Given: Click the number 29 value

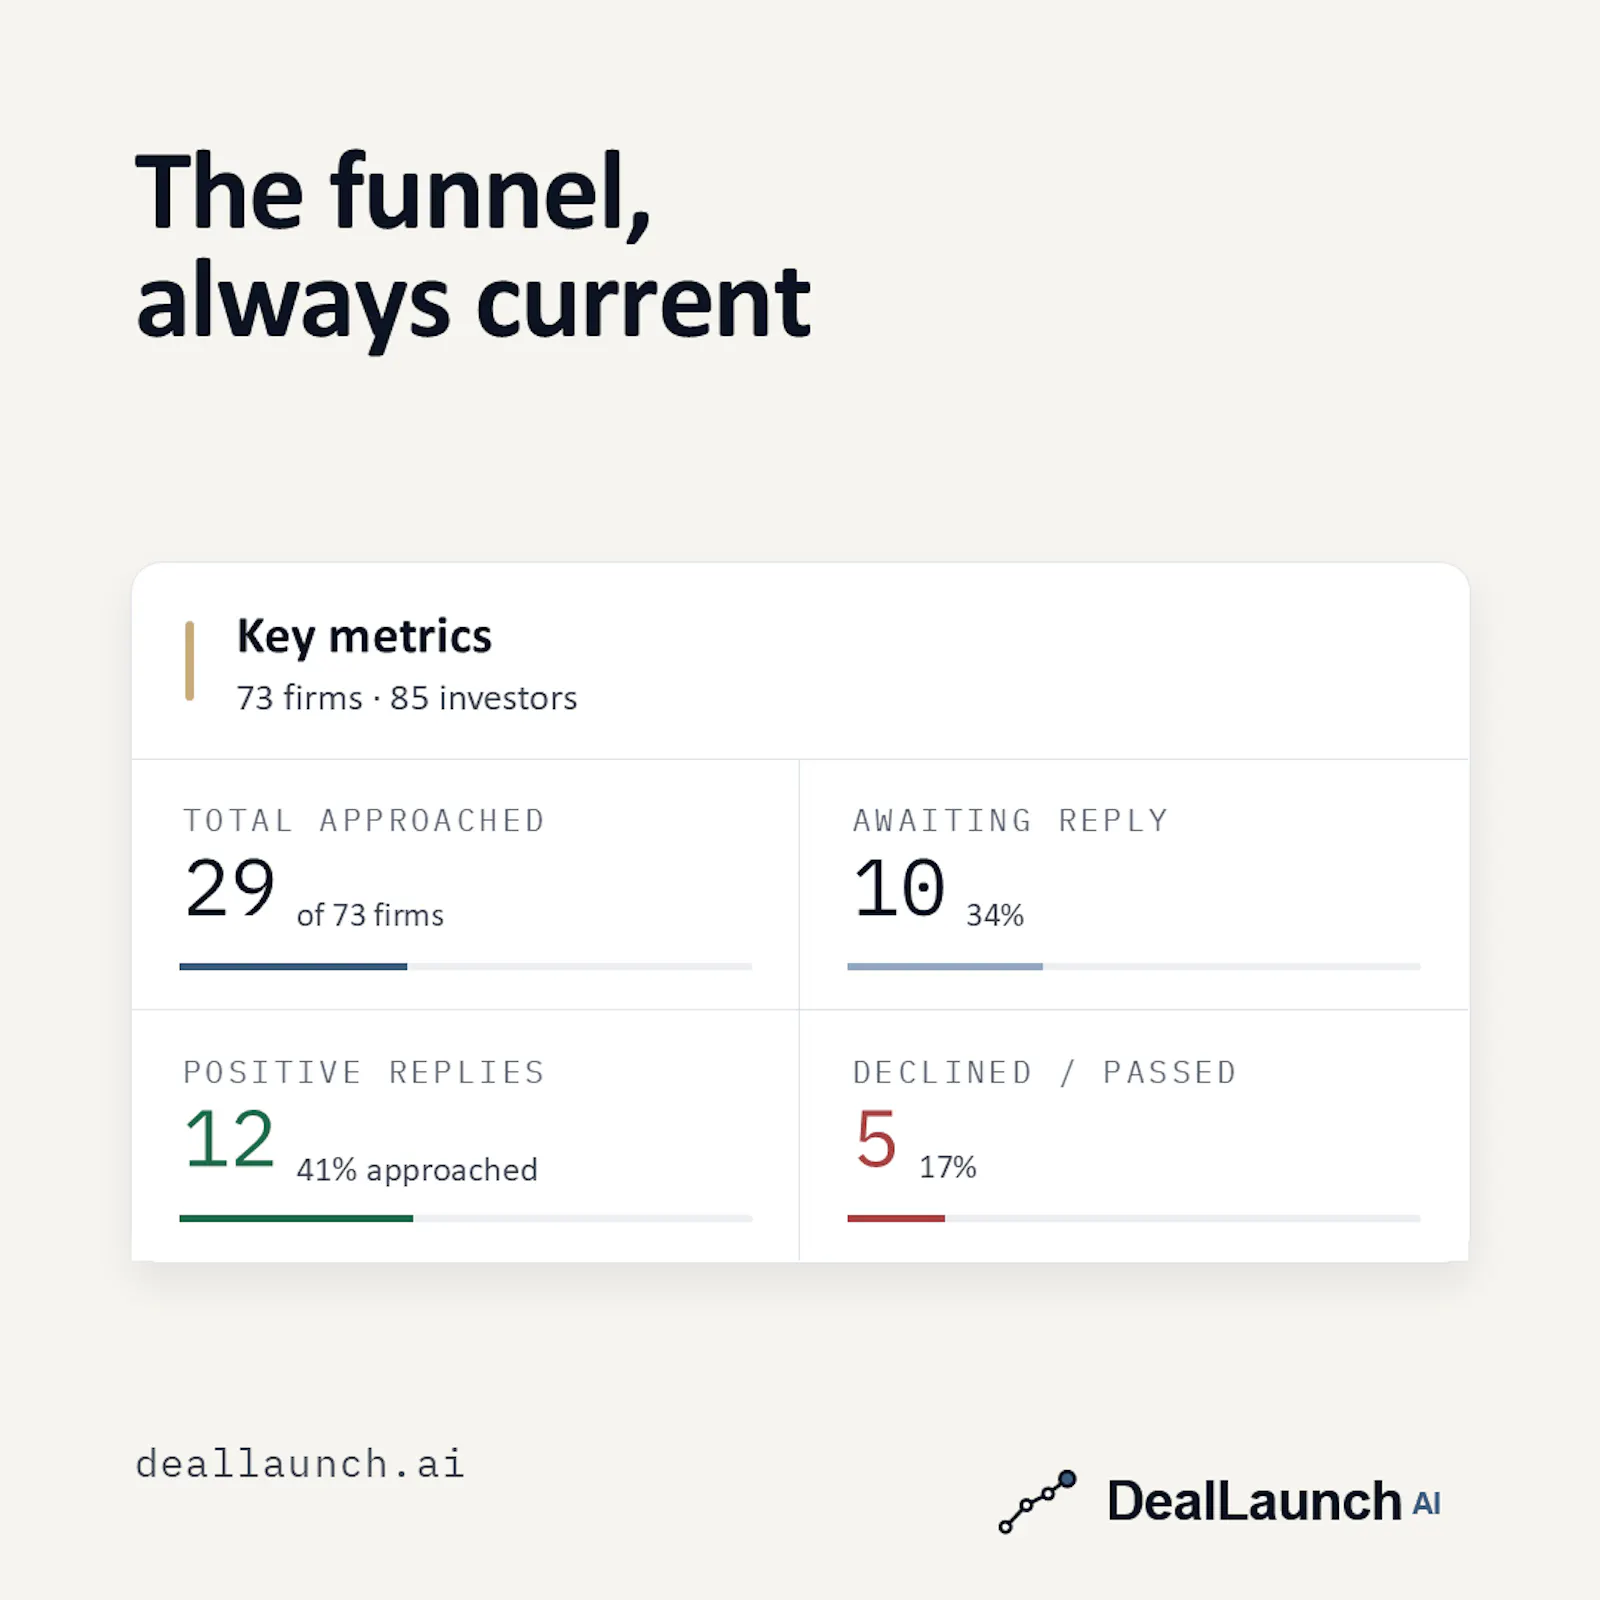Looking at the screenshot, I should [230, 888].
